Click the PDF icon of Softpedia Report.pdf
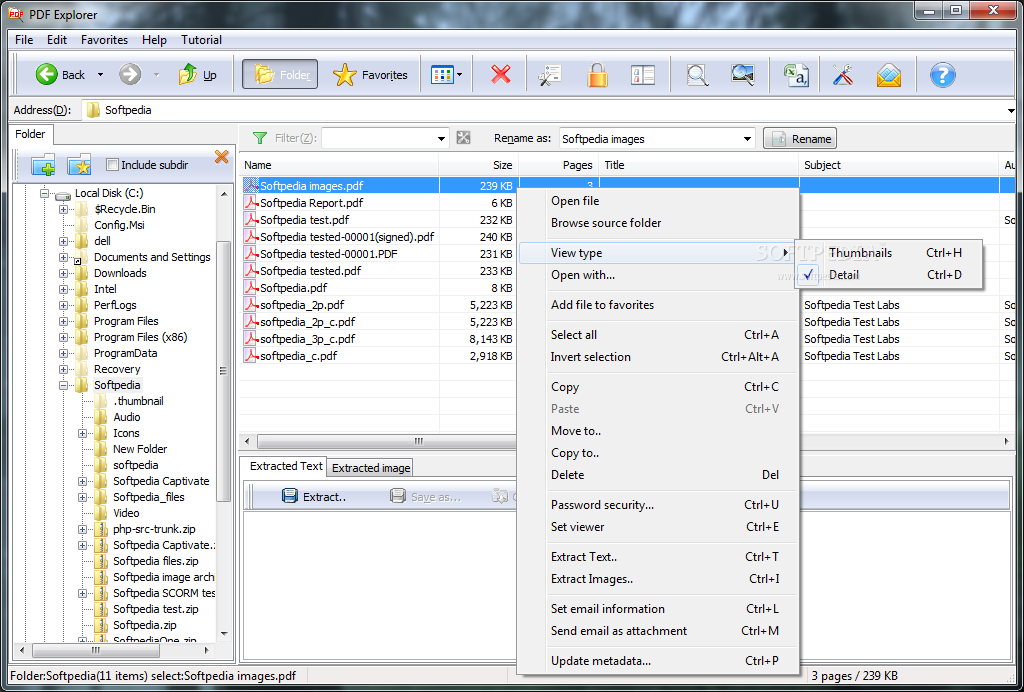The height and width of the screenshot is (692, 1024). (x=251, y=202)
